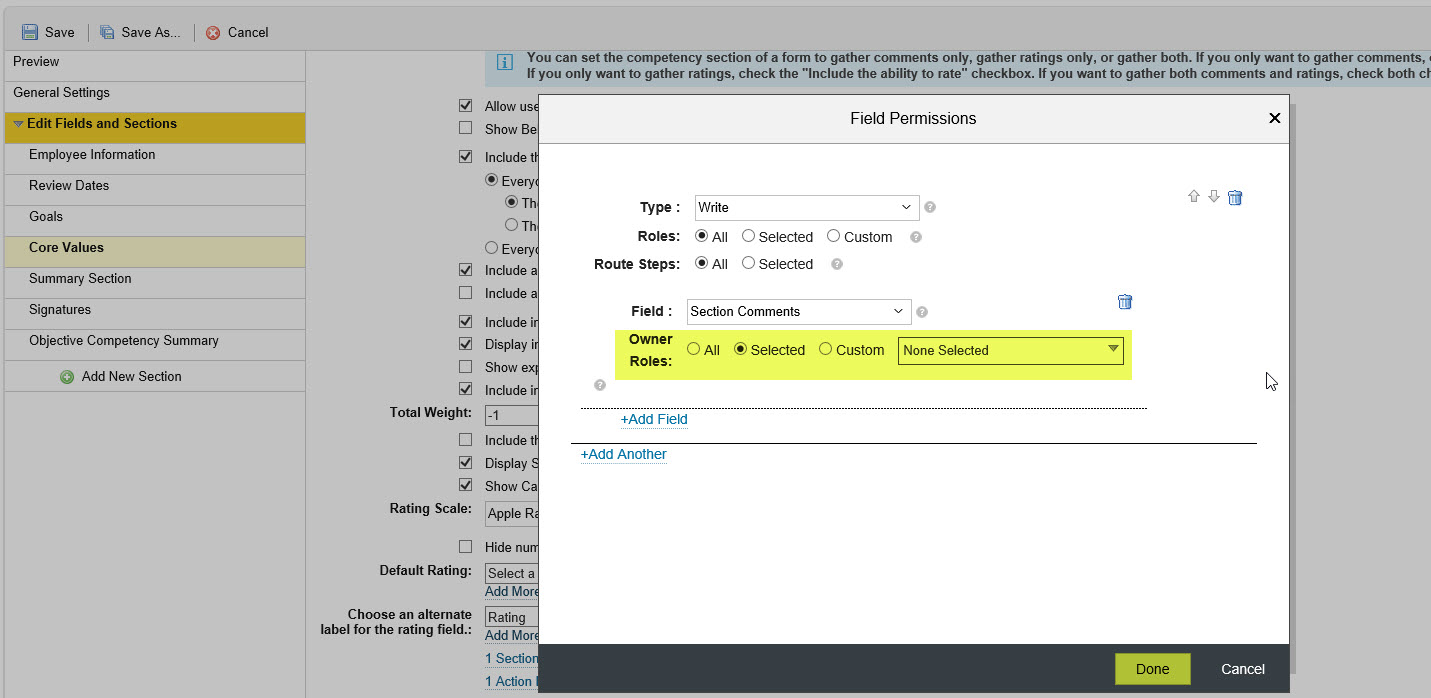The width and height of the screenshot is (1431, 698).
Task: Click the 1 Action link
Action: point(512,681)
